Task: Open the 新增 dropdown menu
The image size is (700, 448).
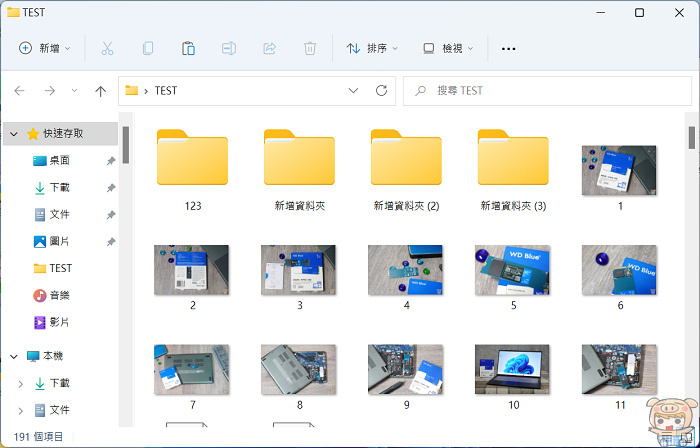Action: pyautogui.click(x=45, y=48)
